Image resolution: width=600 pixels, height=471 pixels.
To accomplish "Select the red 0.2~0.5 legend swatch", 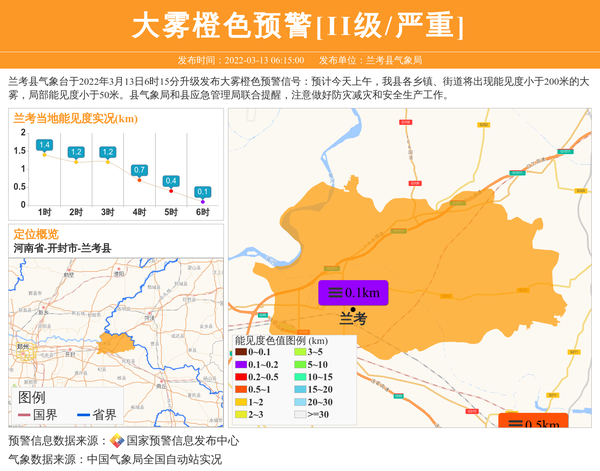I will 241,378.
